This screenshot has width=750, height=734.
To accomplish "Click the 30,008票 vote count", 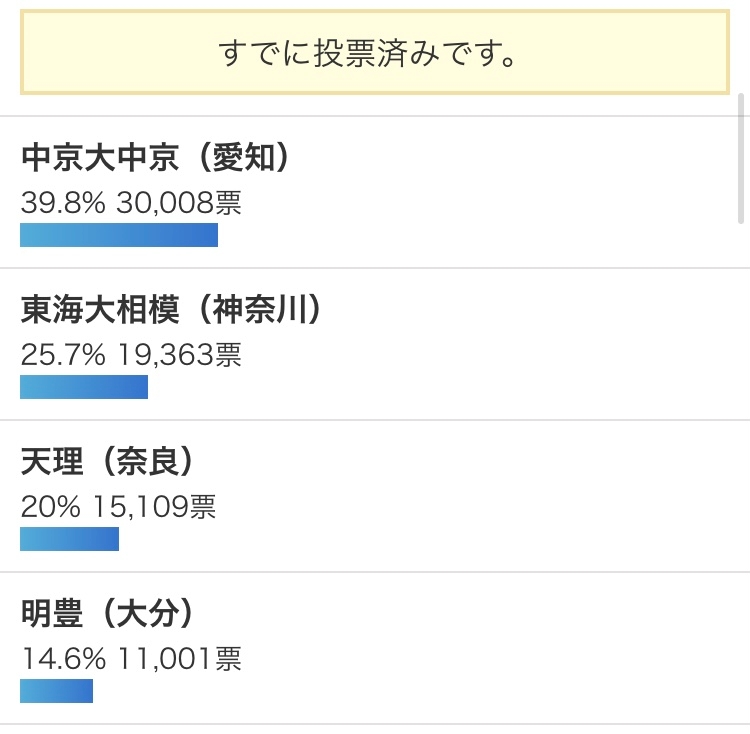I will (179, 203).
